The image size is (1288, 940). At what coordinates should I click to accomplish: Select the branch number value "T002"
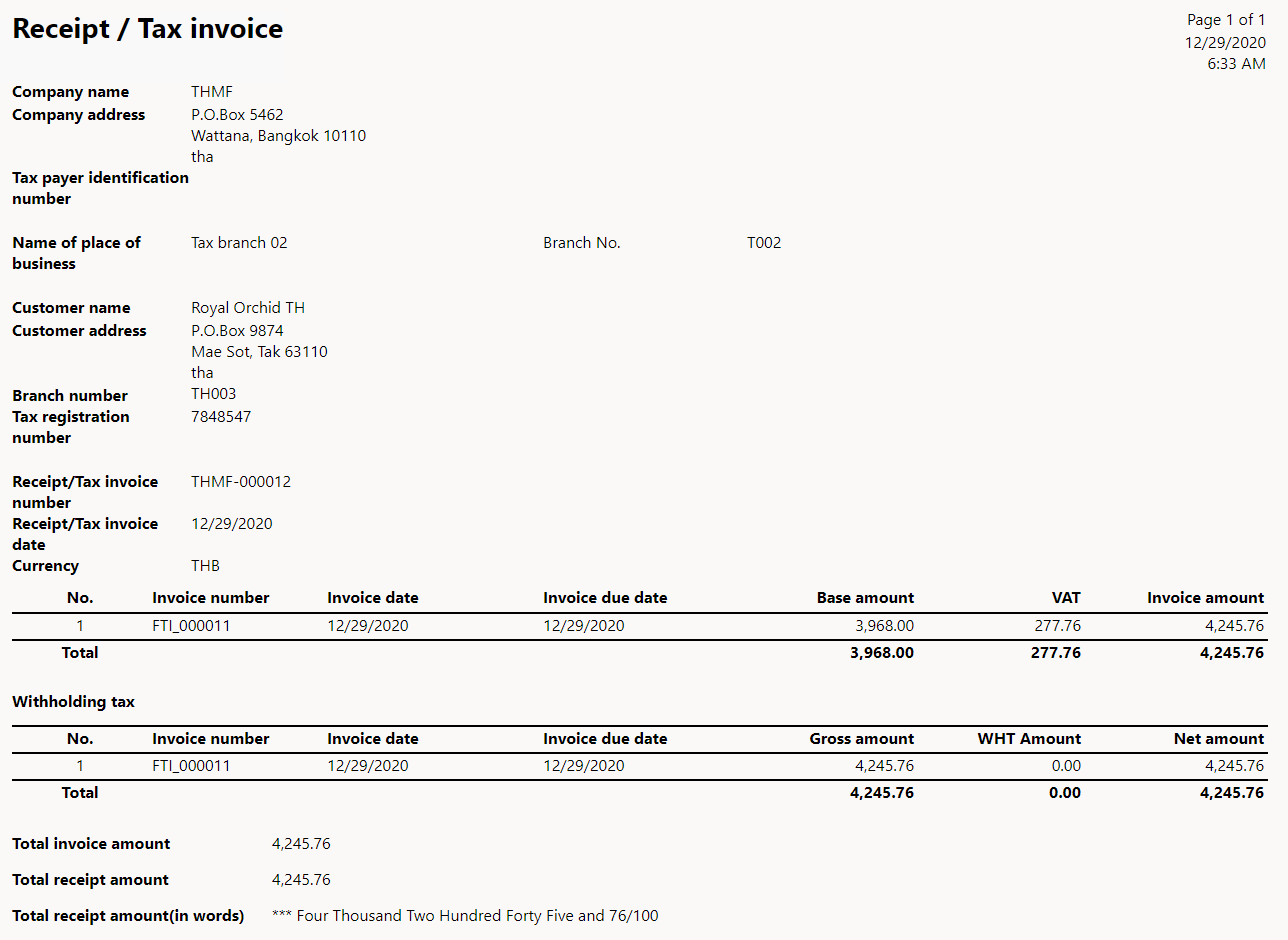point(764,243)
